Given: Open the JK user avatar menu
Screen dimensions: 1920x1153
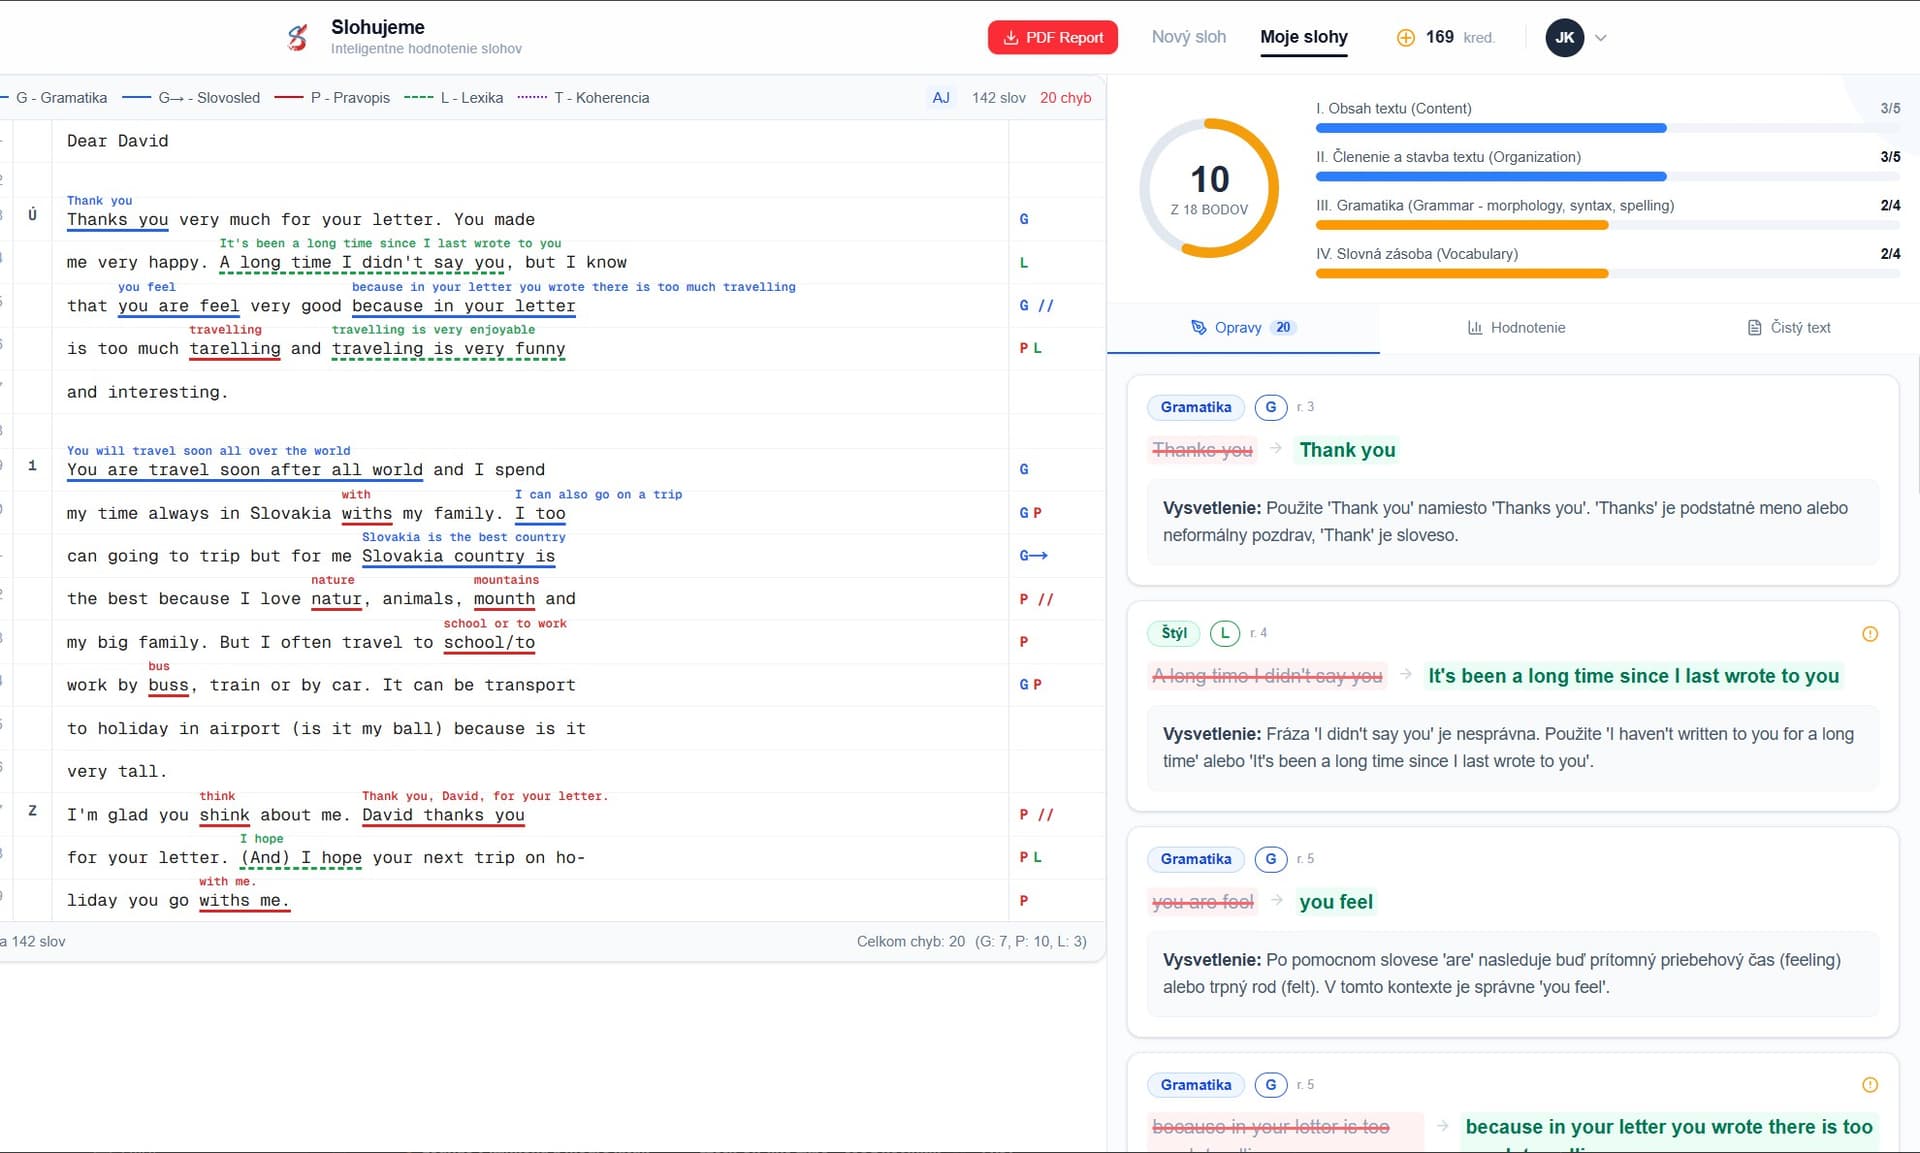Looking at the screenshot, I should coord(1564,38).
